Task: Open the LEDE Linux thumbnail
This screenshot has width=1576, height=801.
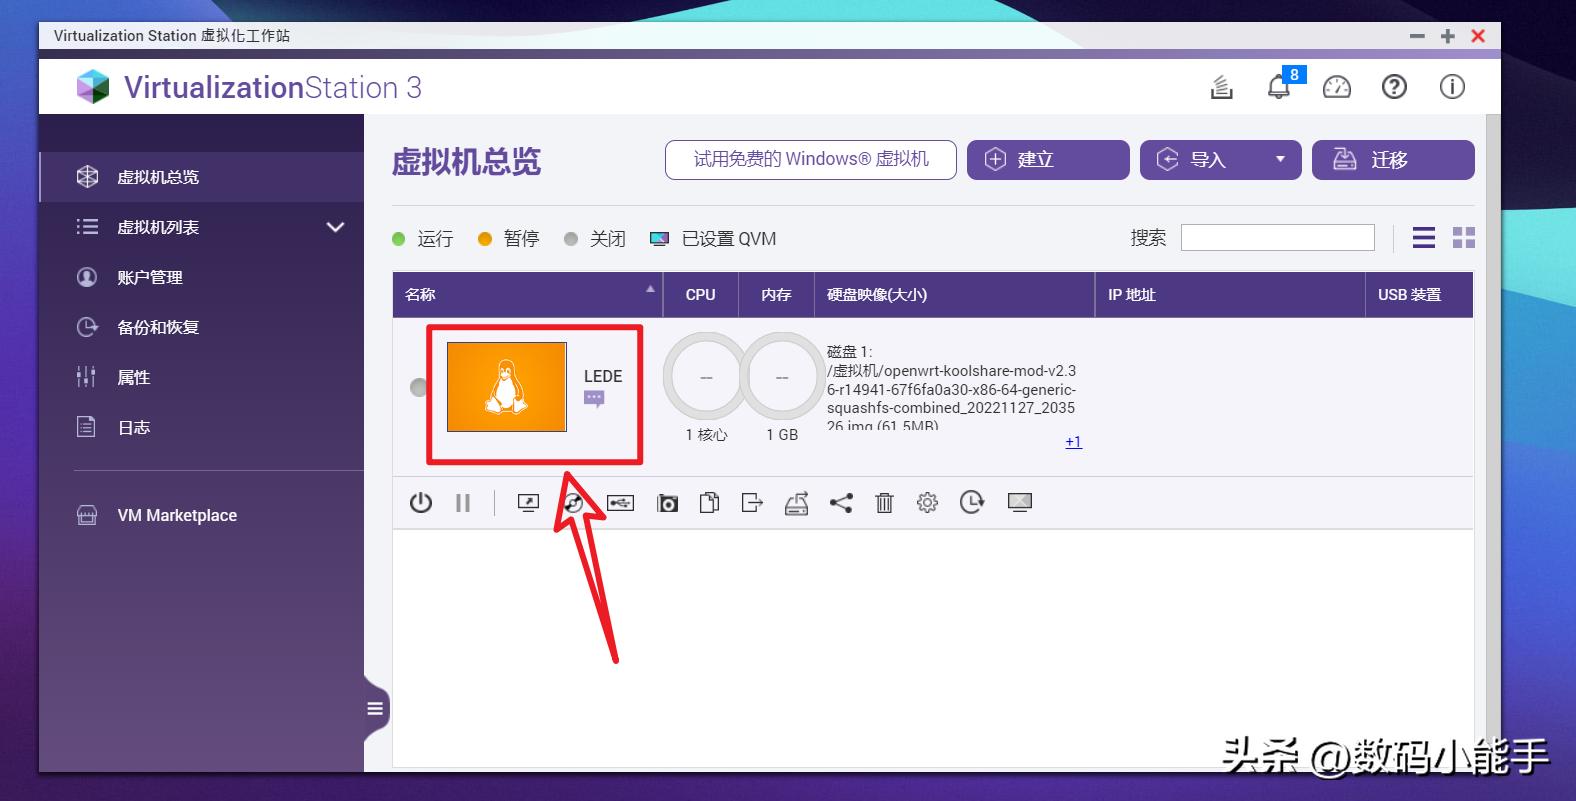Action: tap(507, 387)
